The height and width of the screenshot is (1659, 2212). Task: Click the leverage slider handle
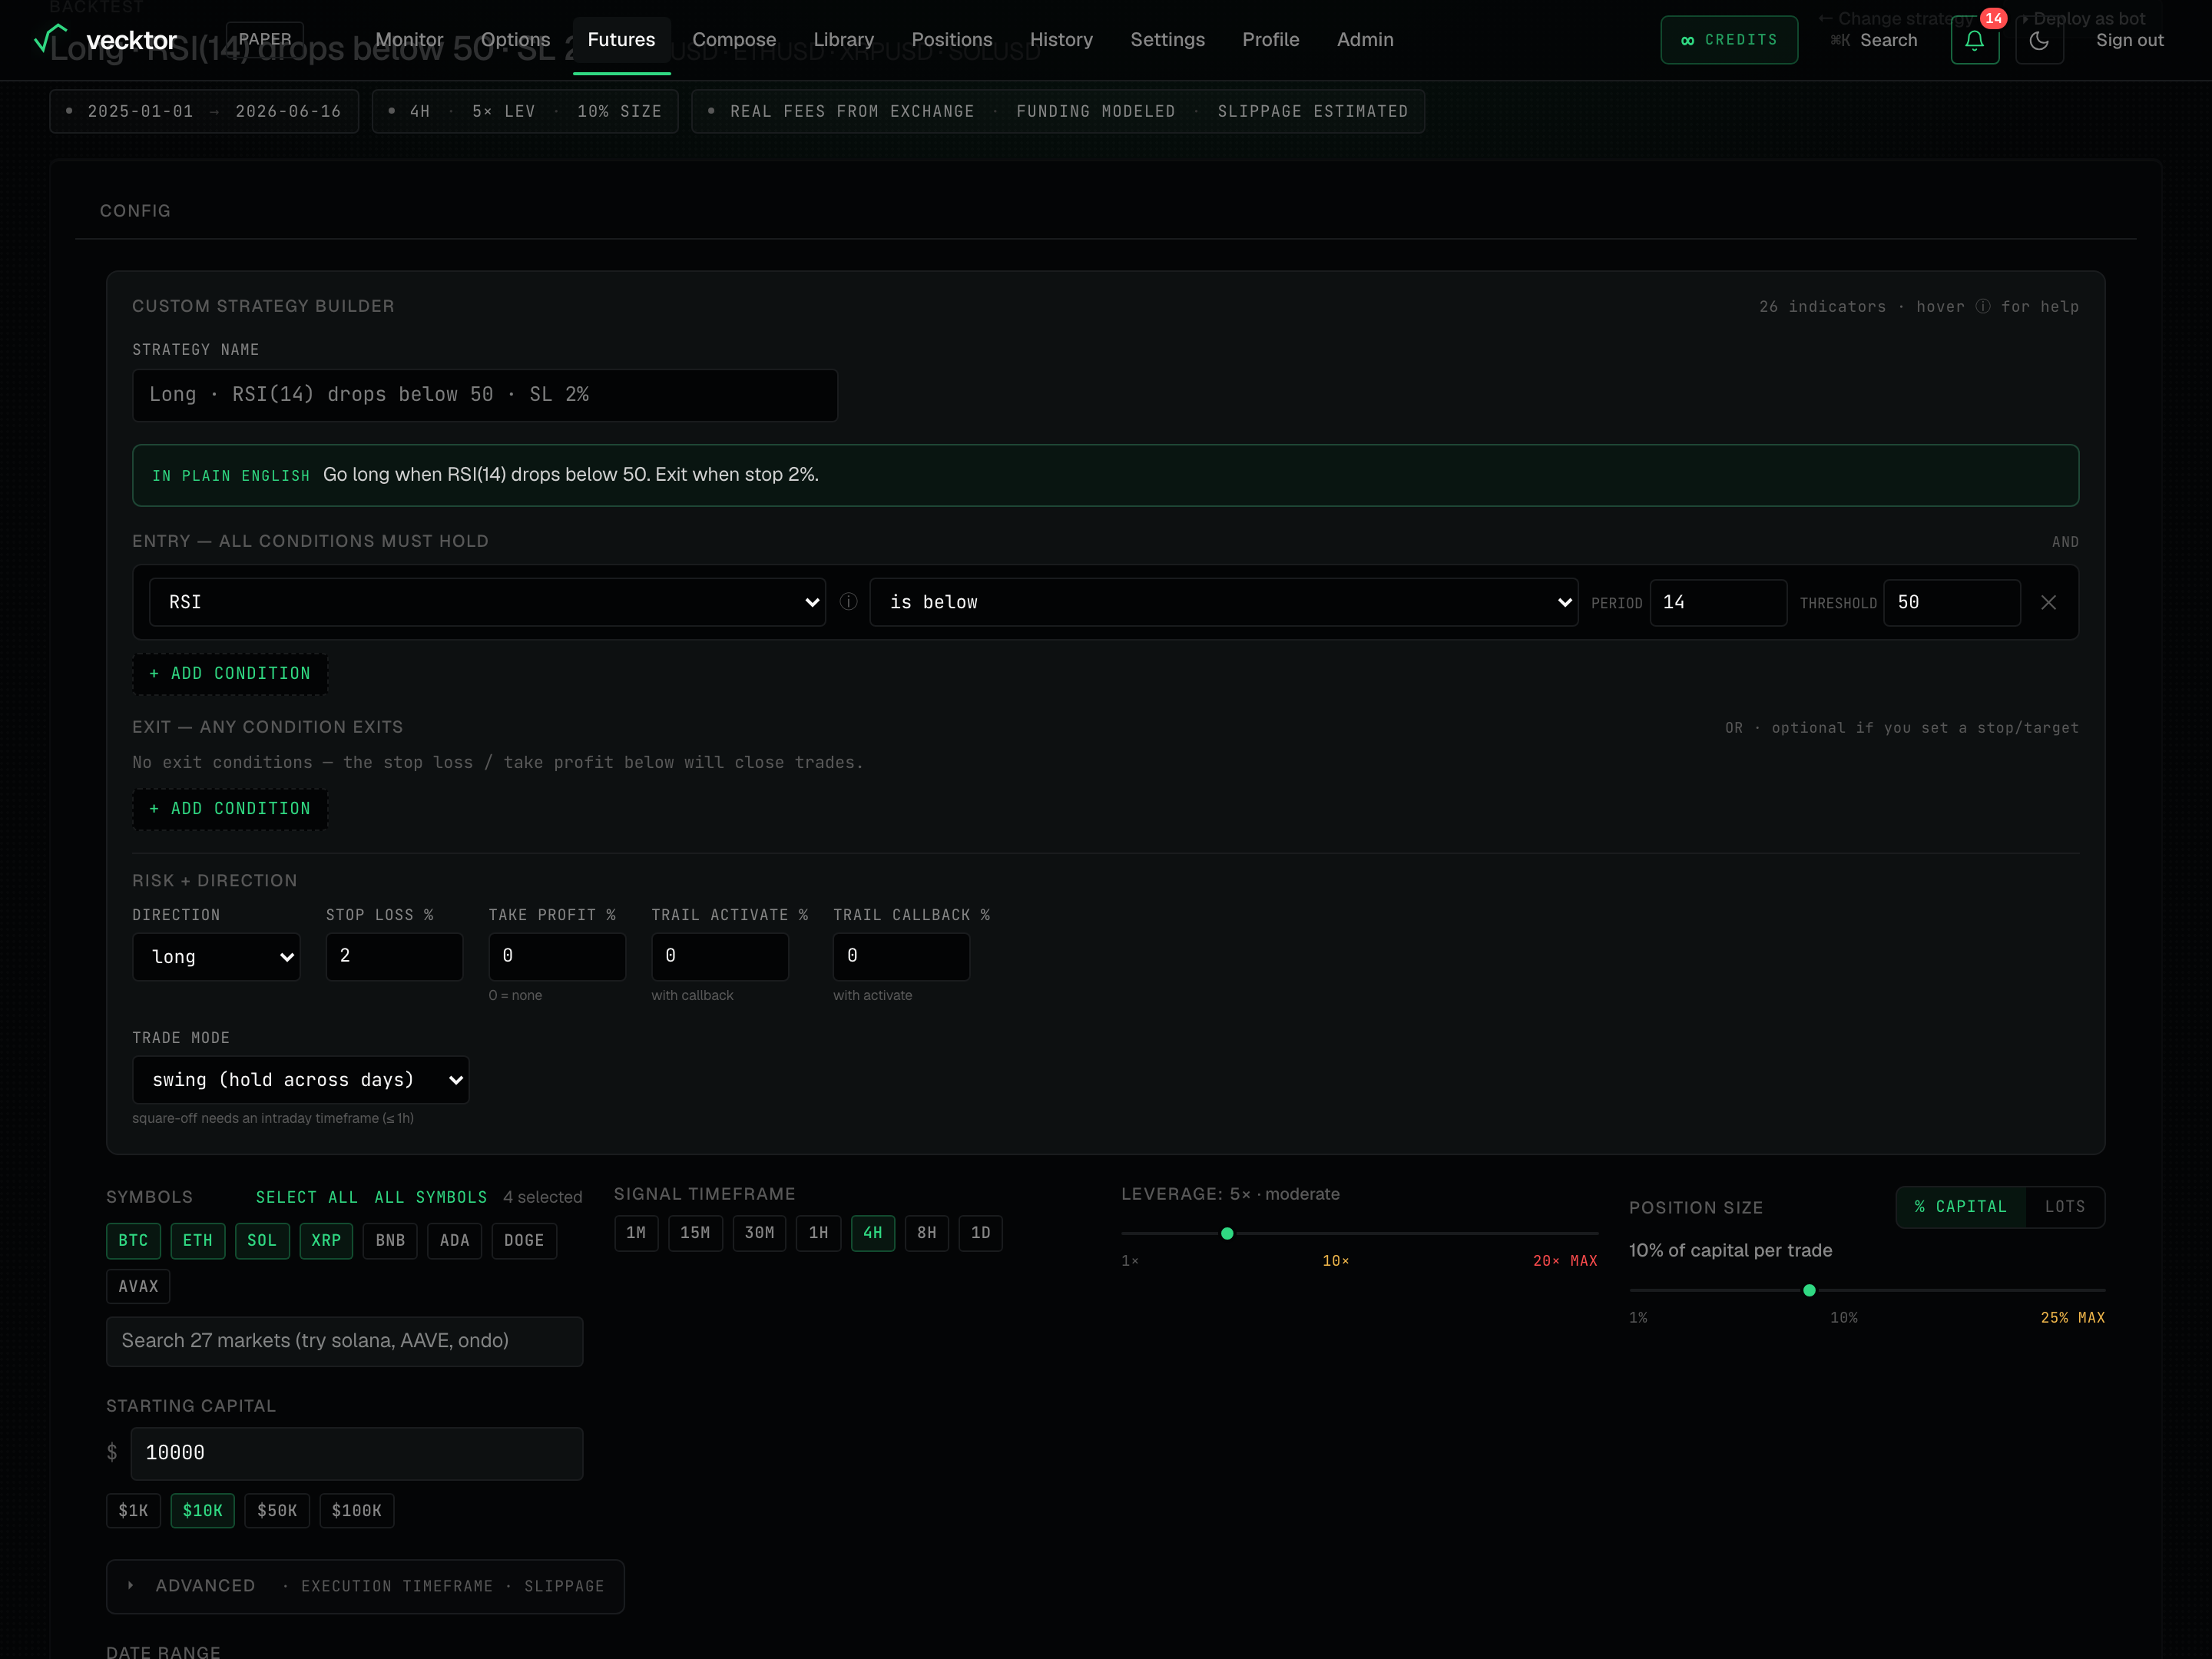[1227, 1233]
